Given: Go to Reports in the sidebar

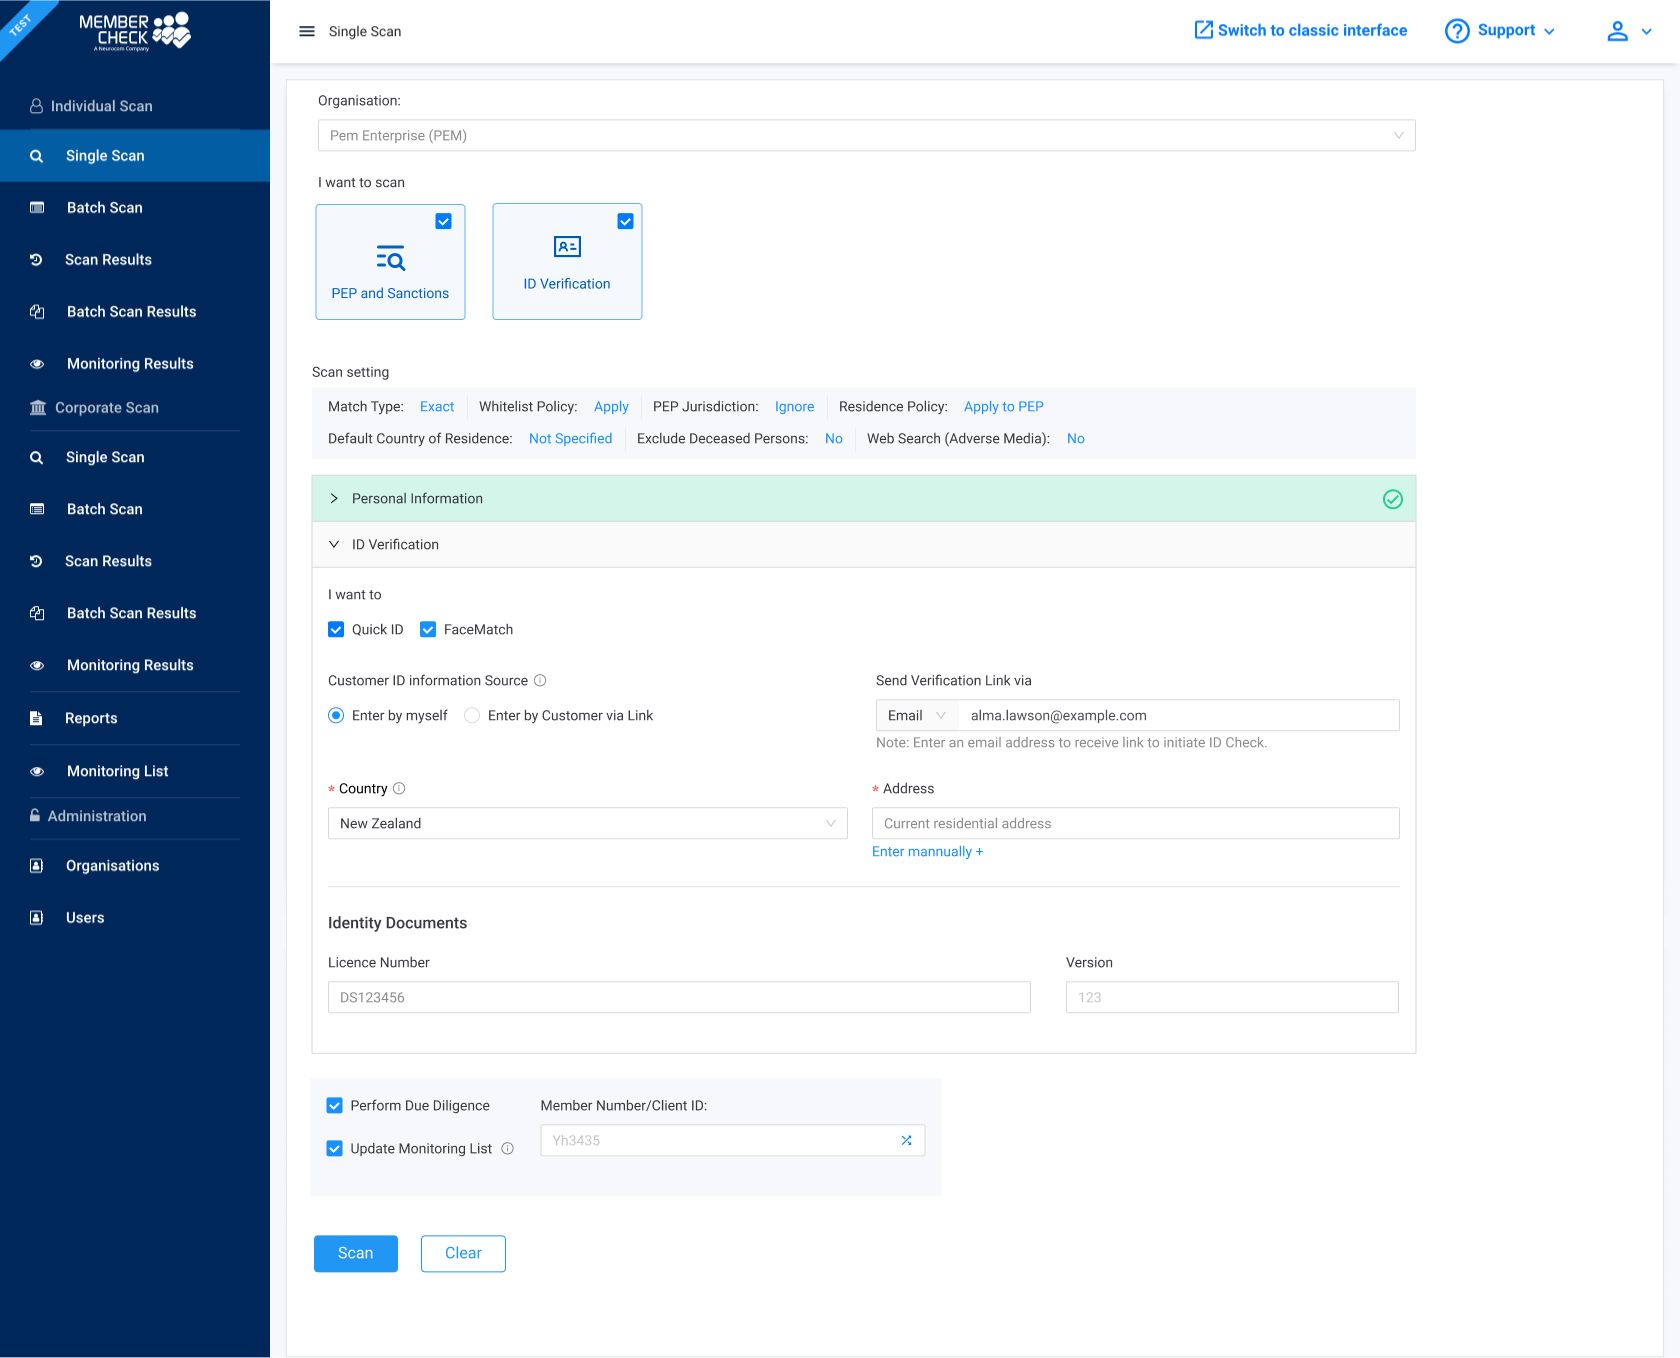Looking at the screenshot, I should (x=91, y=718).
